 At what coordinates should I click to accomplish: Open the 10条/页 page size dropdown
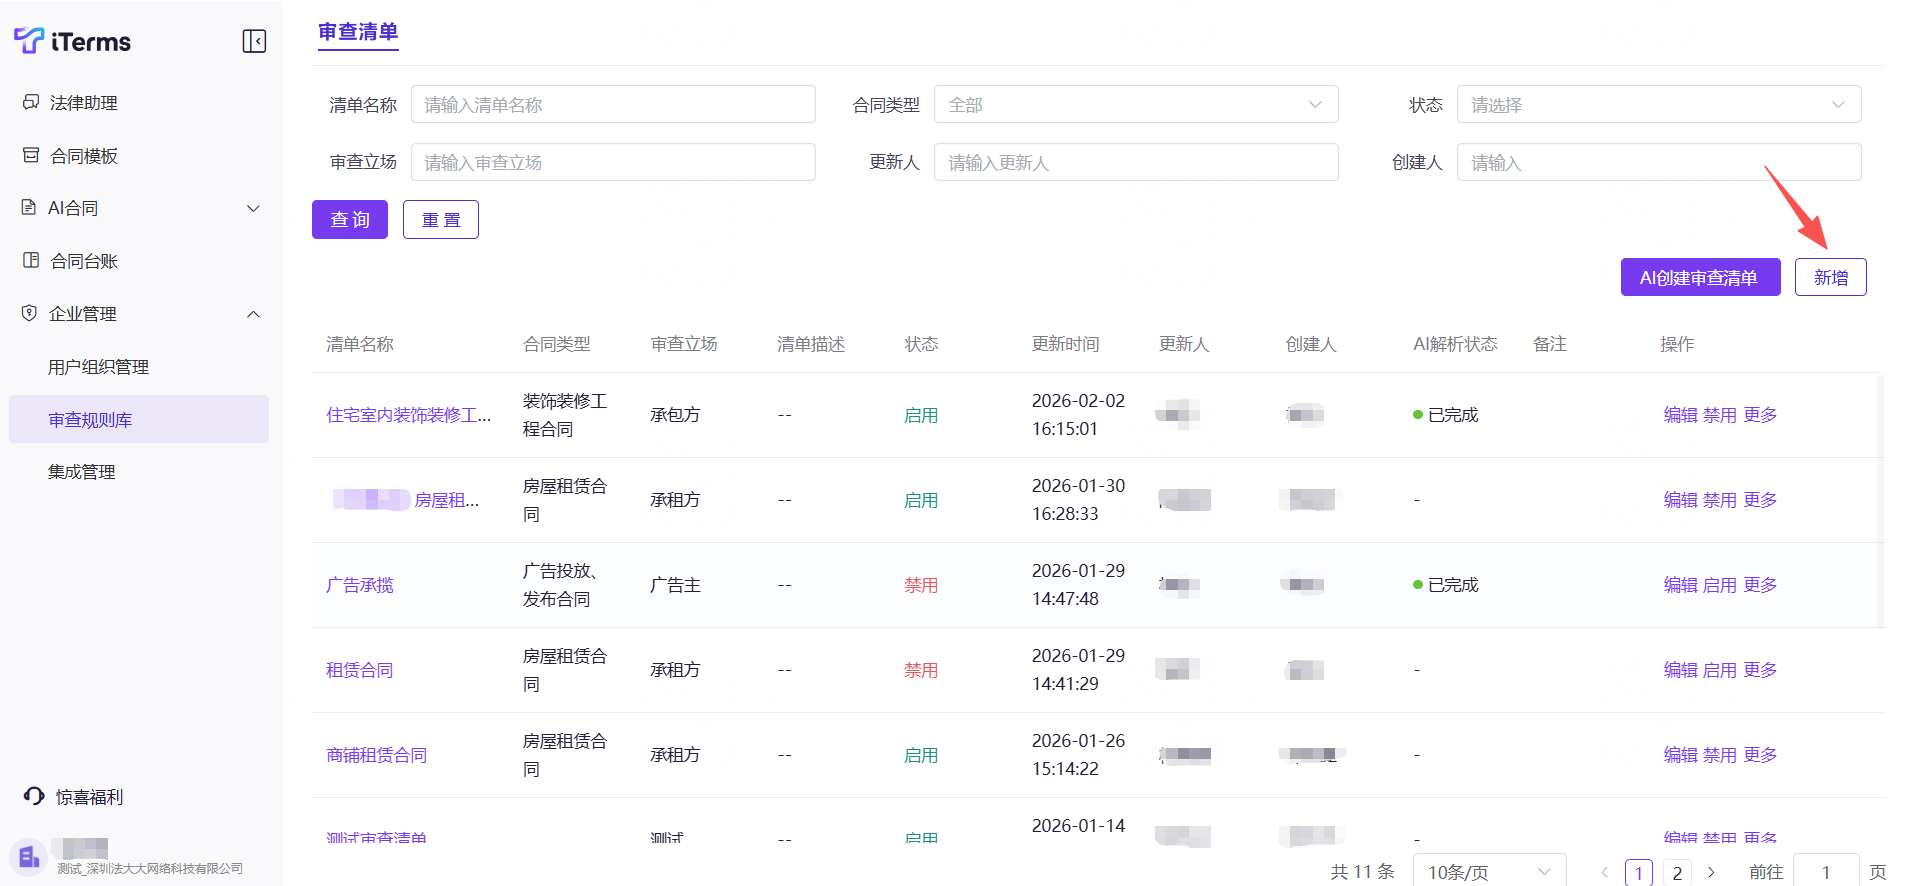[x=1488, y=872]
